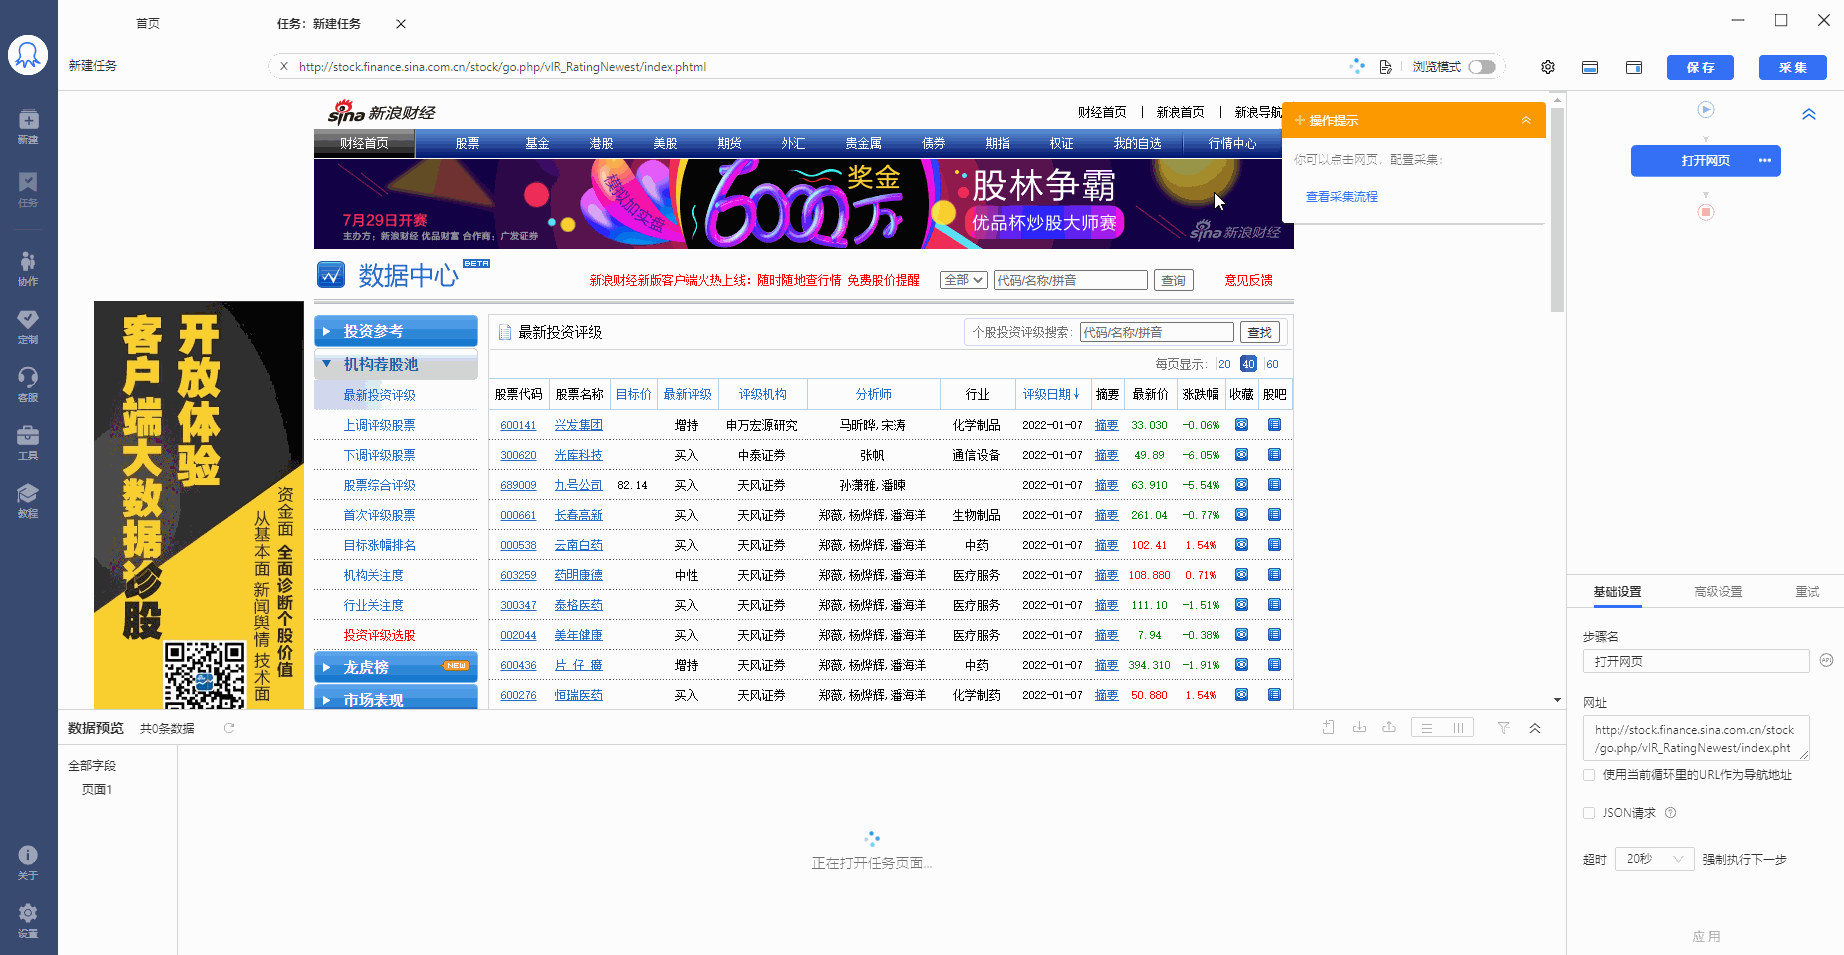Image resolution: width=1844 pixels, height=955 pixels.
Task: Open the 协作 sidebar icon
Action: pyautogui.click(x=28, y=268)
